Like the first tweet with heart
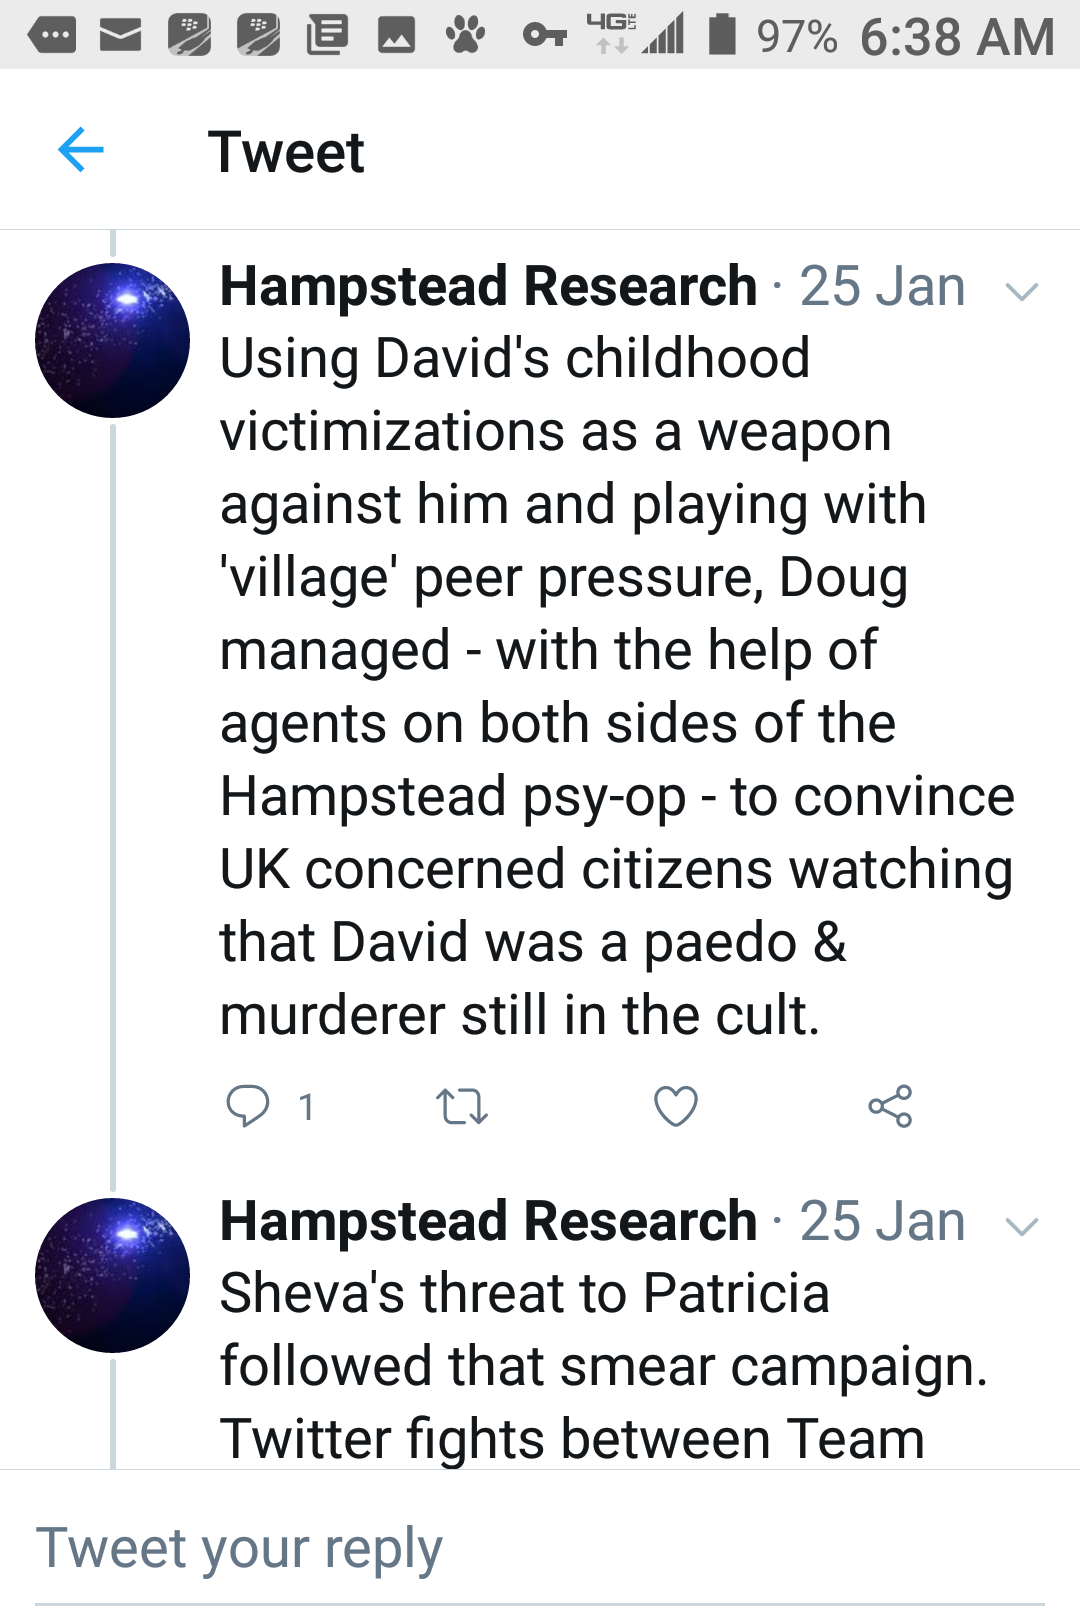 click(x=676, y=1106)
